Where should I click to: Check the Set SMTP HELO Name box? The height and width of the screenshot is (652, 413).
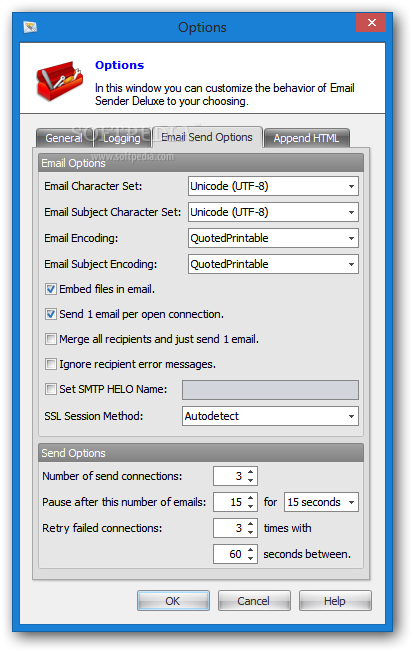[51, 389]
